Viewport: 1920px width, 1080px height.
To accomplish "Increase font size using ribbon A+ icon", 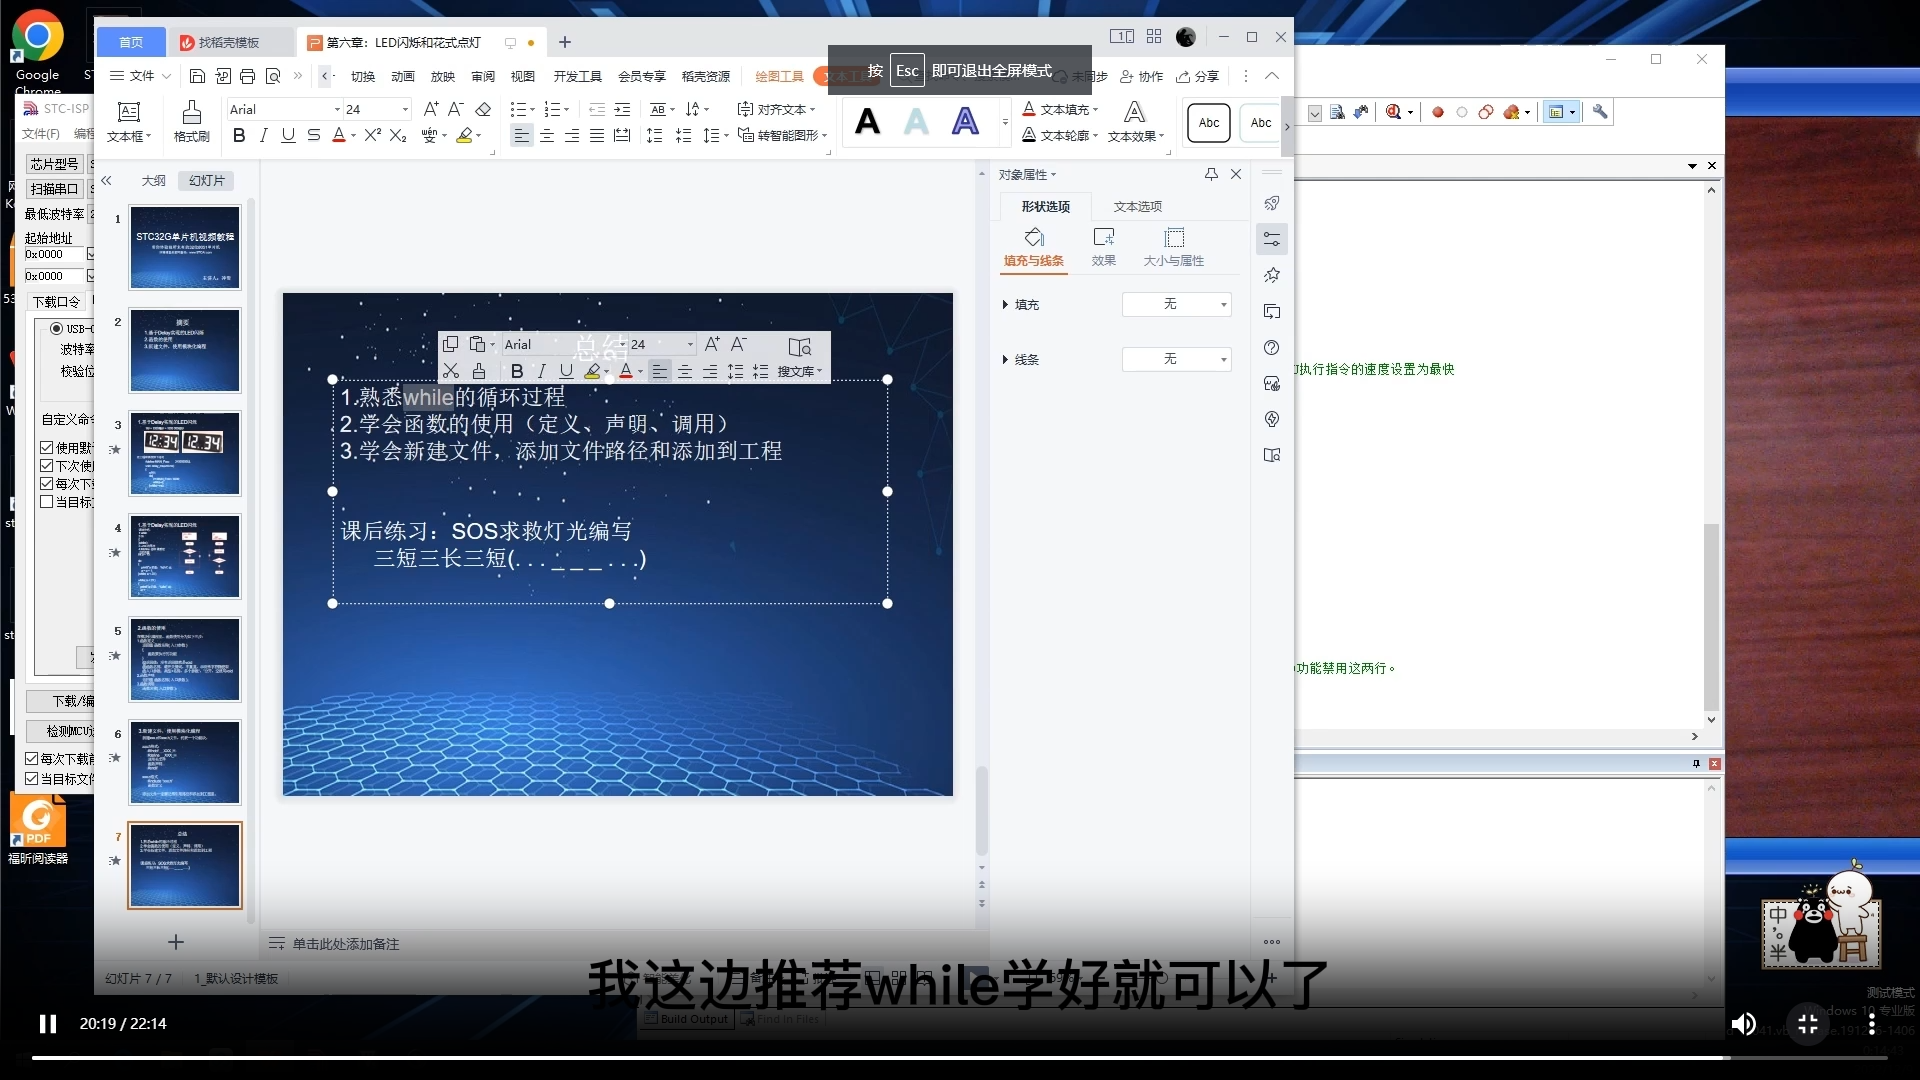I will (x=431, y=109).
